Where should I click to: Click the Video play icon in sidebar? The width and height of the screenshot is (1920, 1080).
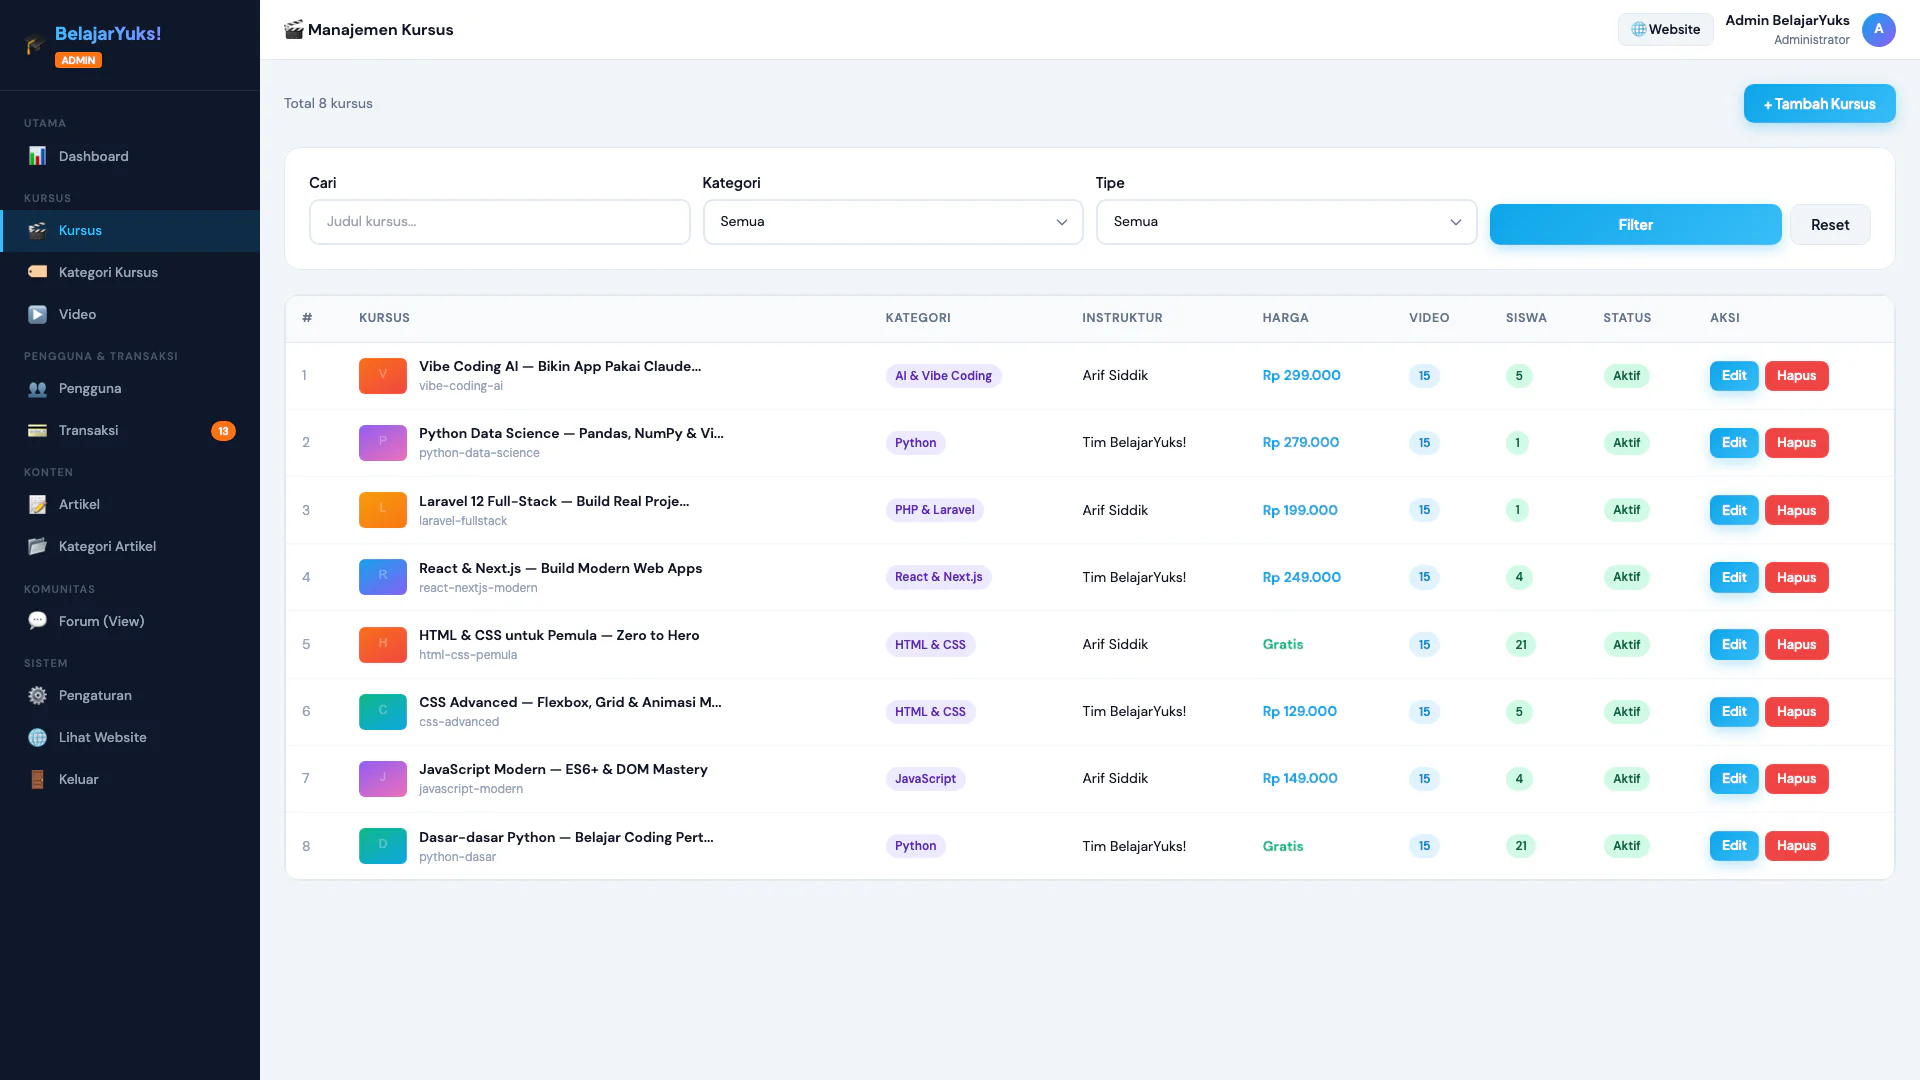[x=37, y=314]
